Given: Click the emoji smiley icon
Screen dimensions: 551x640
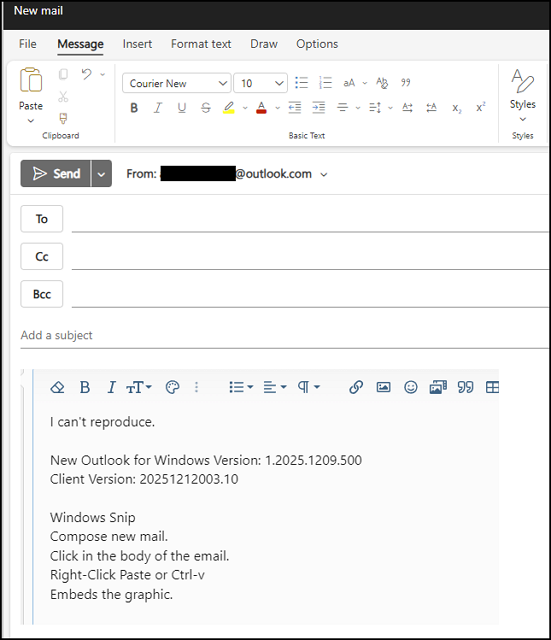Looking at the screenshot, I should 411,387.
